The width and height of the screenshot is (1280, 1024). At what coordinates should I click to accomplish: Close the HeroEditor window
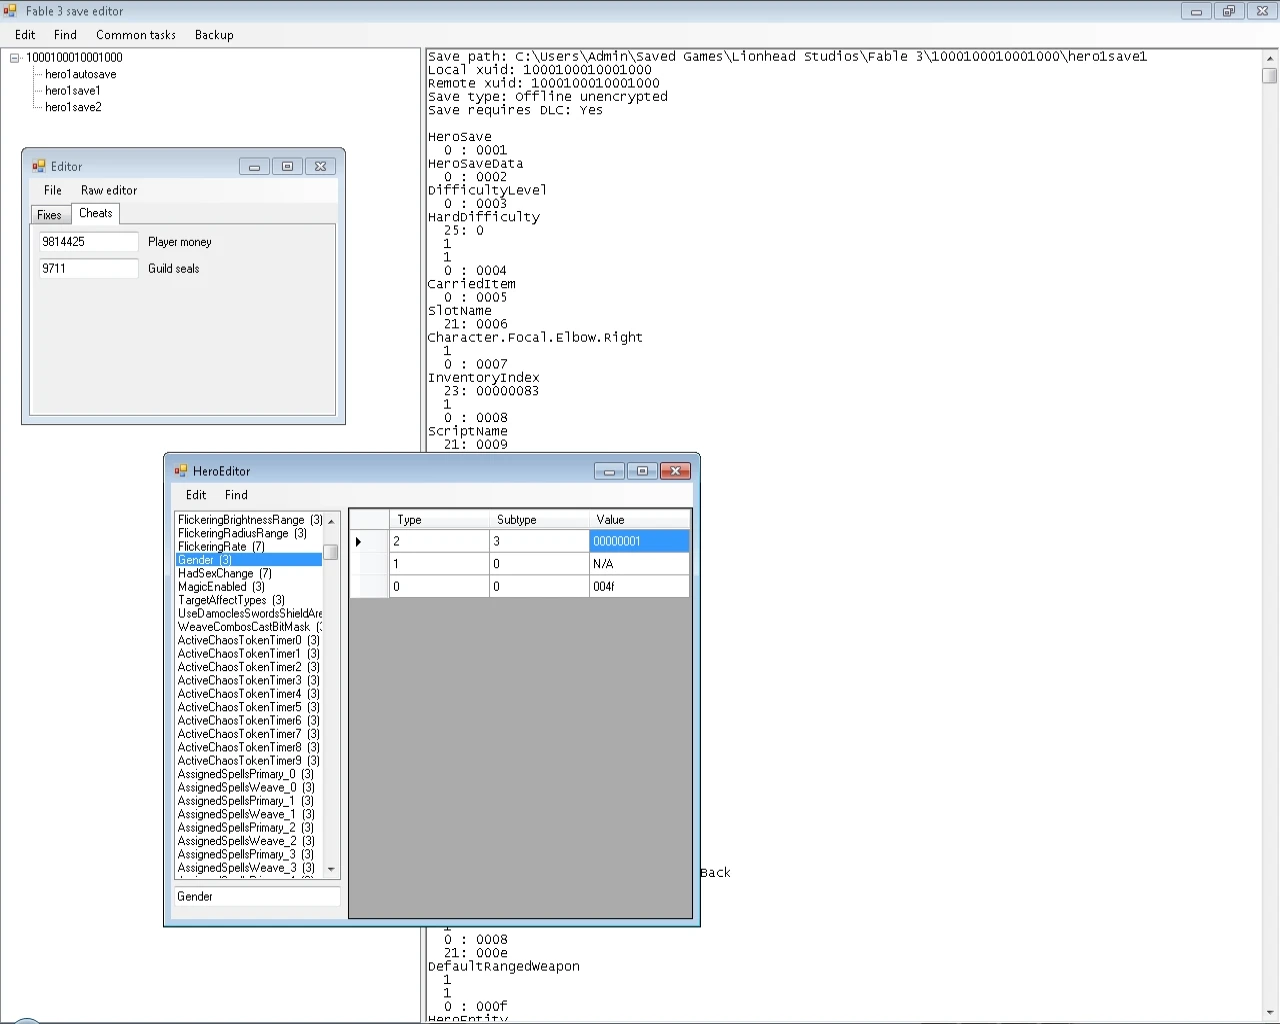point(675,471)
